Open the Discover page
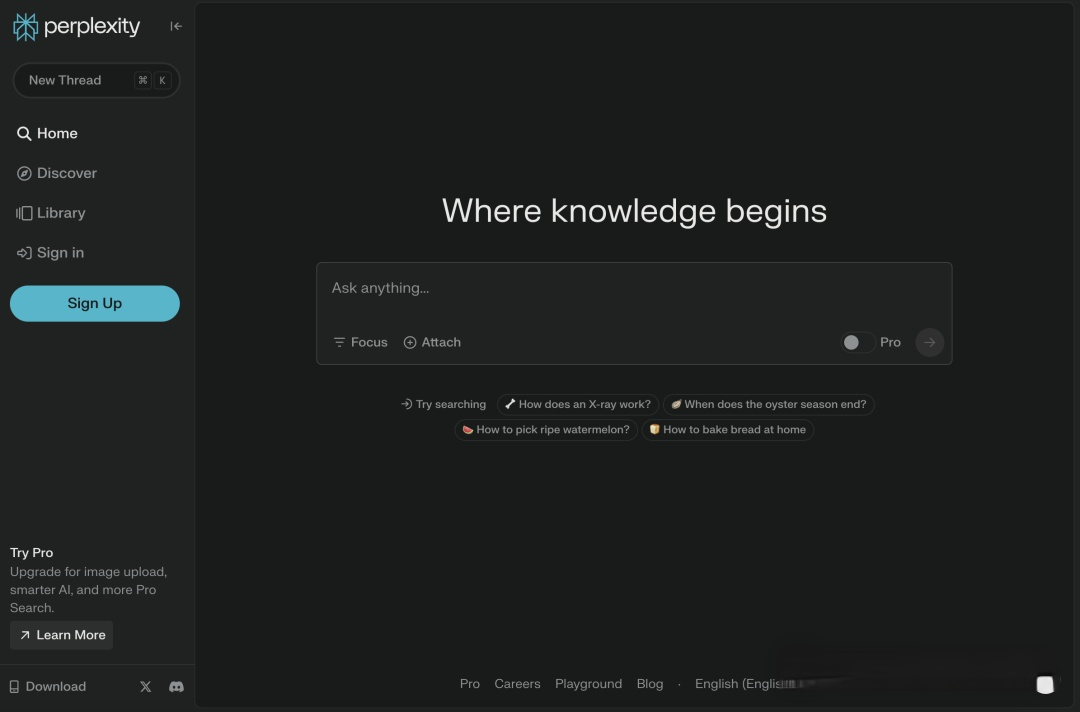1080x712 pixels. click(56, 173)
